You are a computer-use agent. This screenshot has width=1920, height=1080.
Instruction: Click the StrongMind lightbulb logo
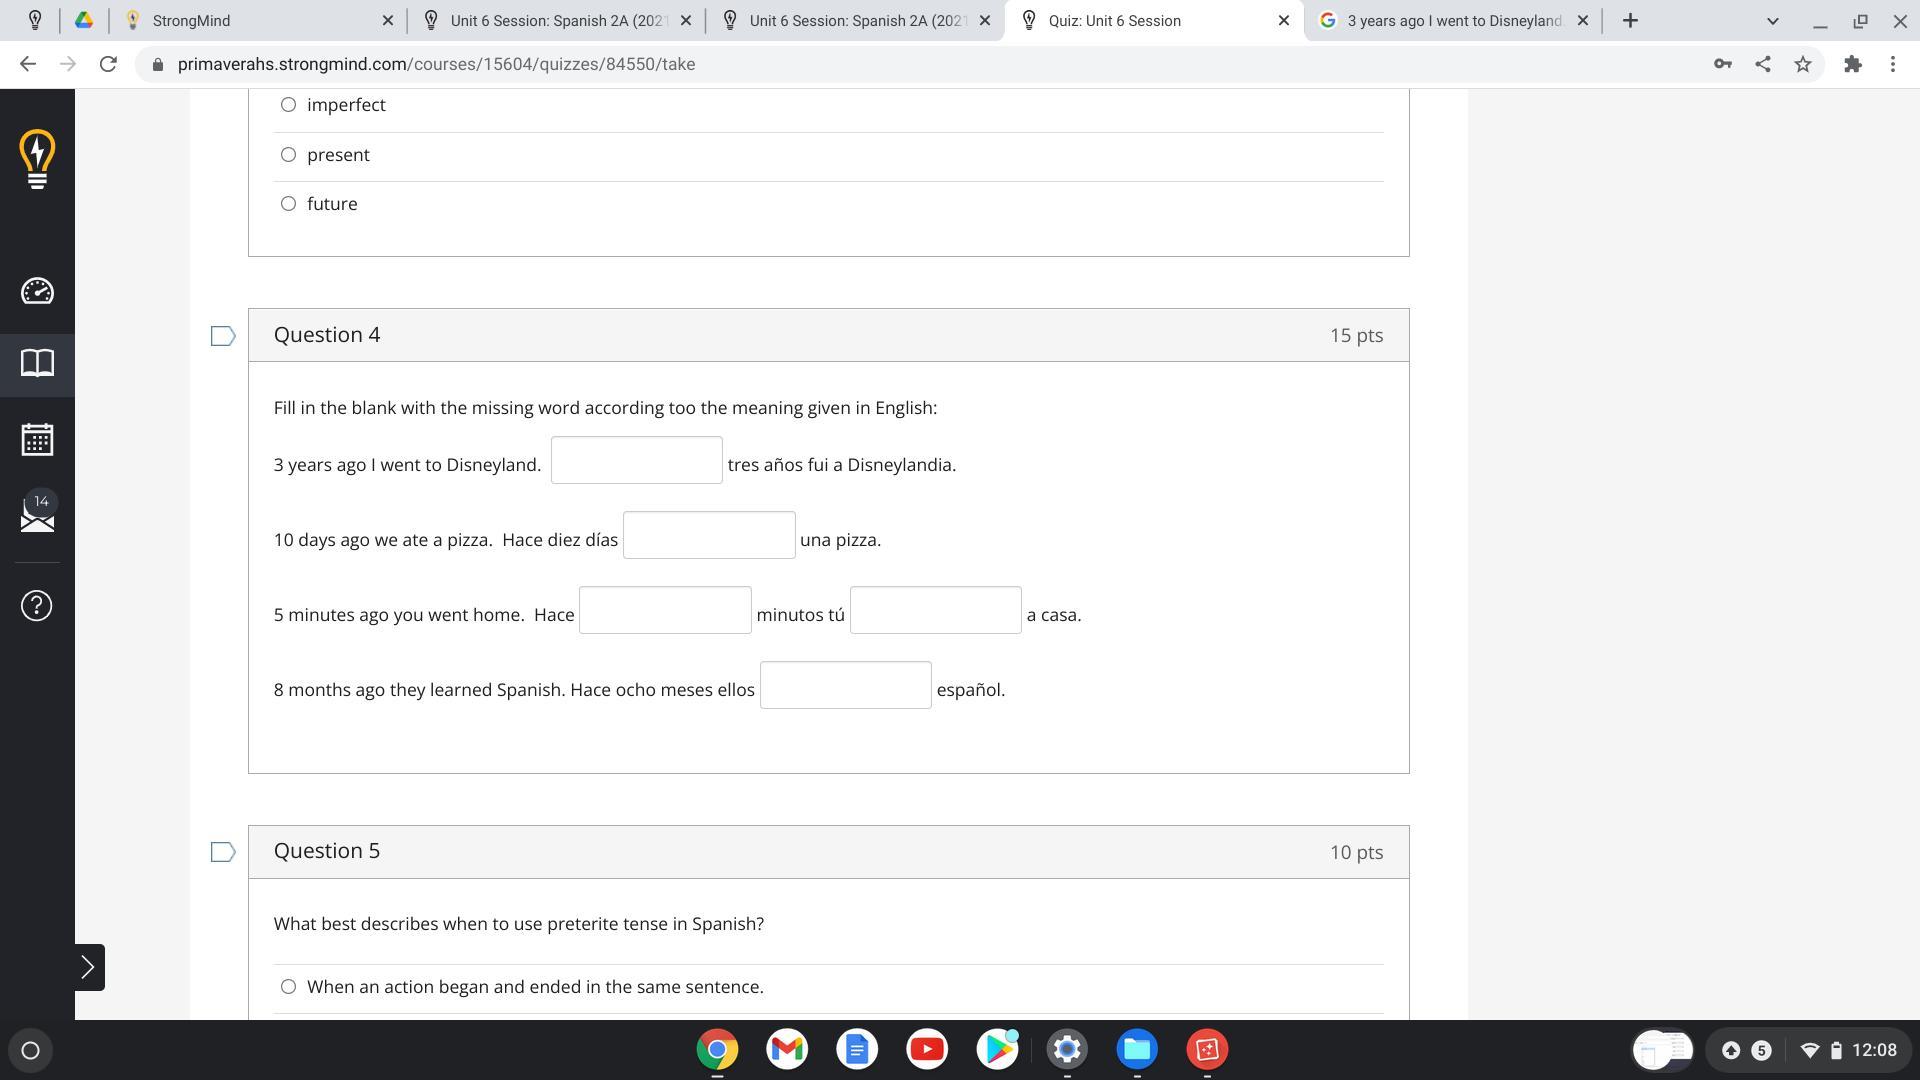pos(37,158)
